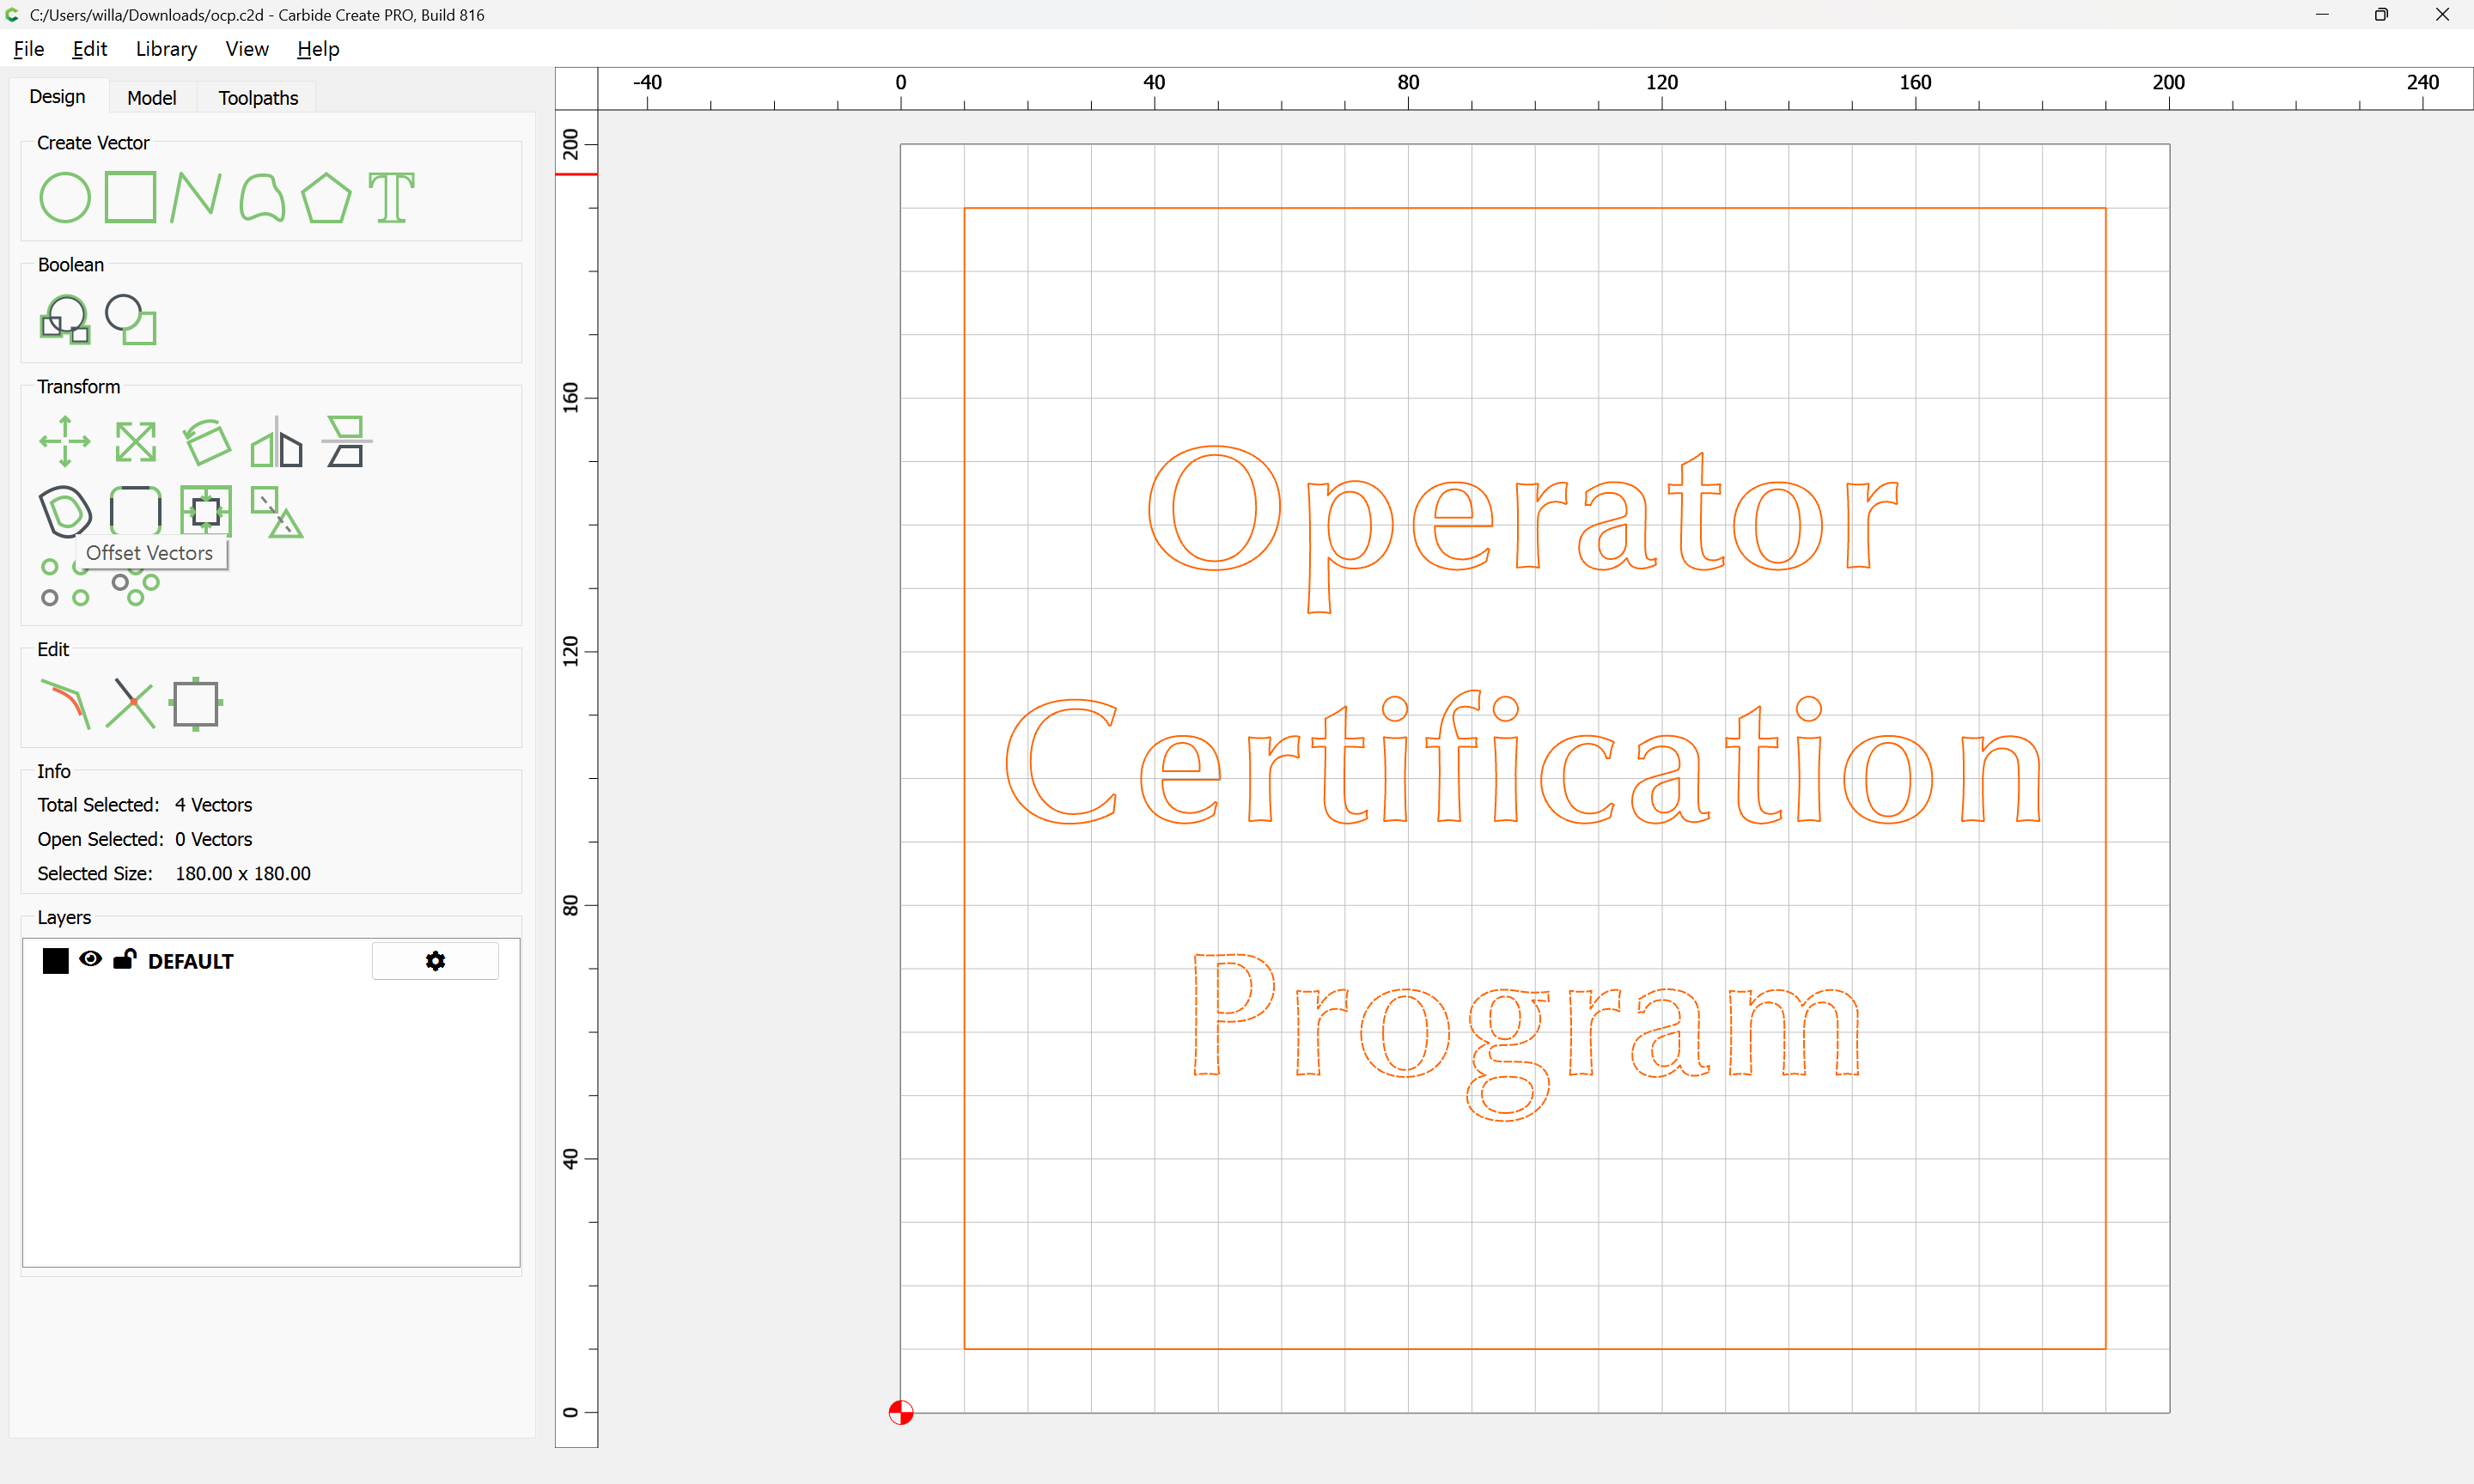This screenshot has width=2474, height=1484.
Task: Click the red origin marker on canvas
Action: coord(901,1412)
